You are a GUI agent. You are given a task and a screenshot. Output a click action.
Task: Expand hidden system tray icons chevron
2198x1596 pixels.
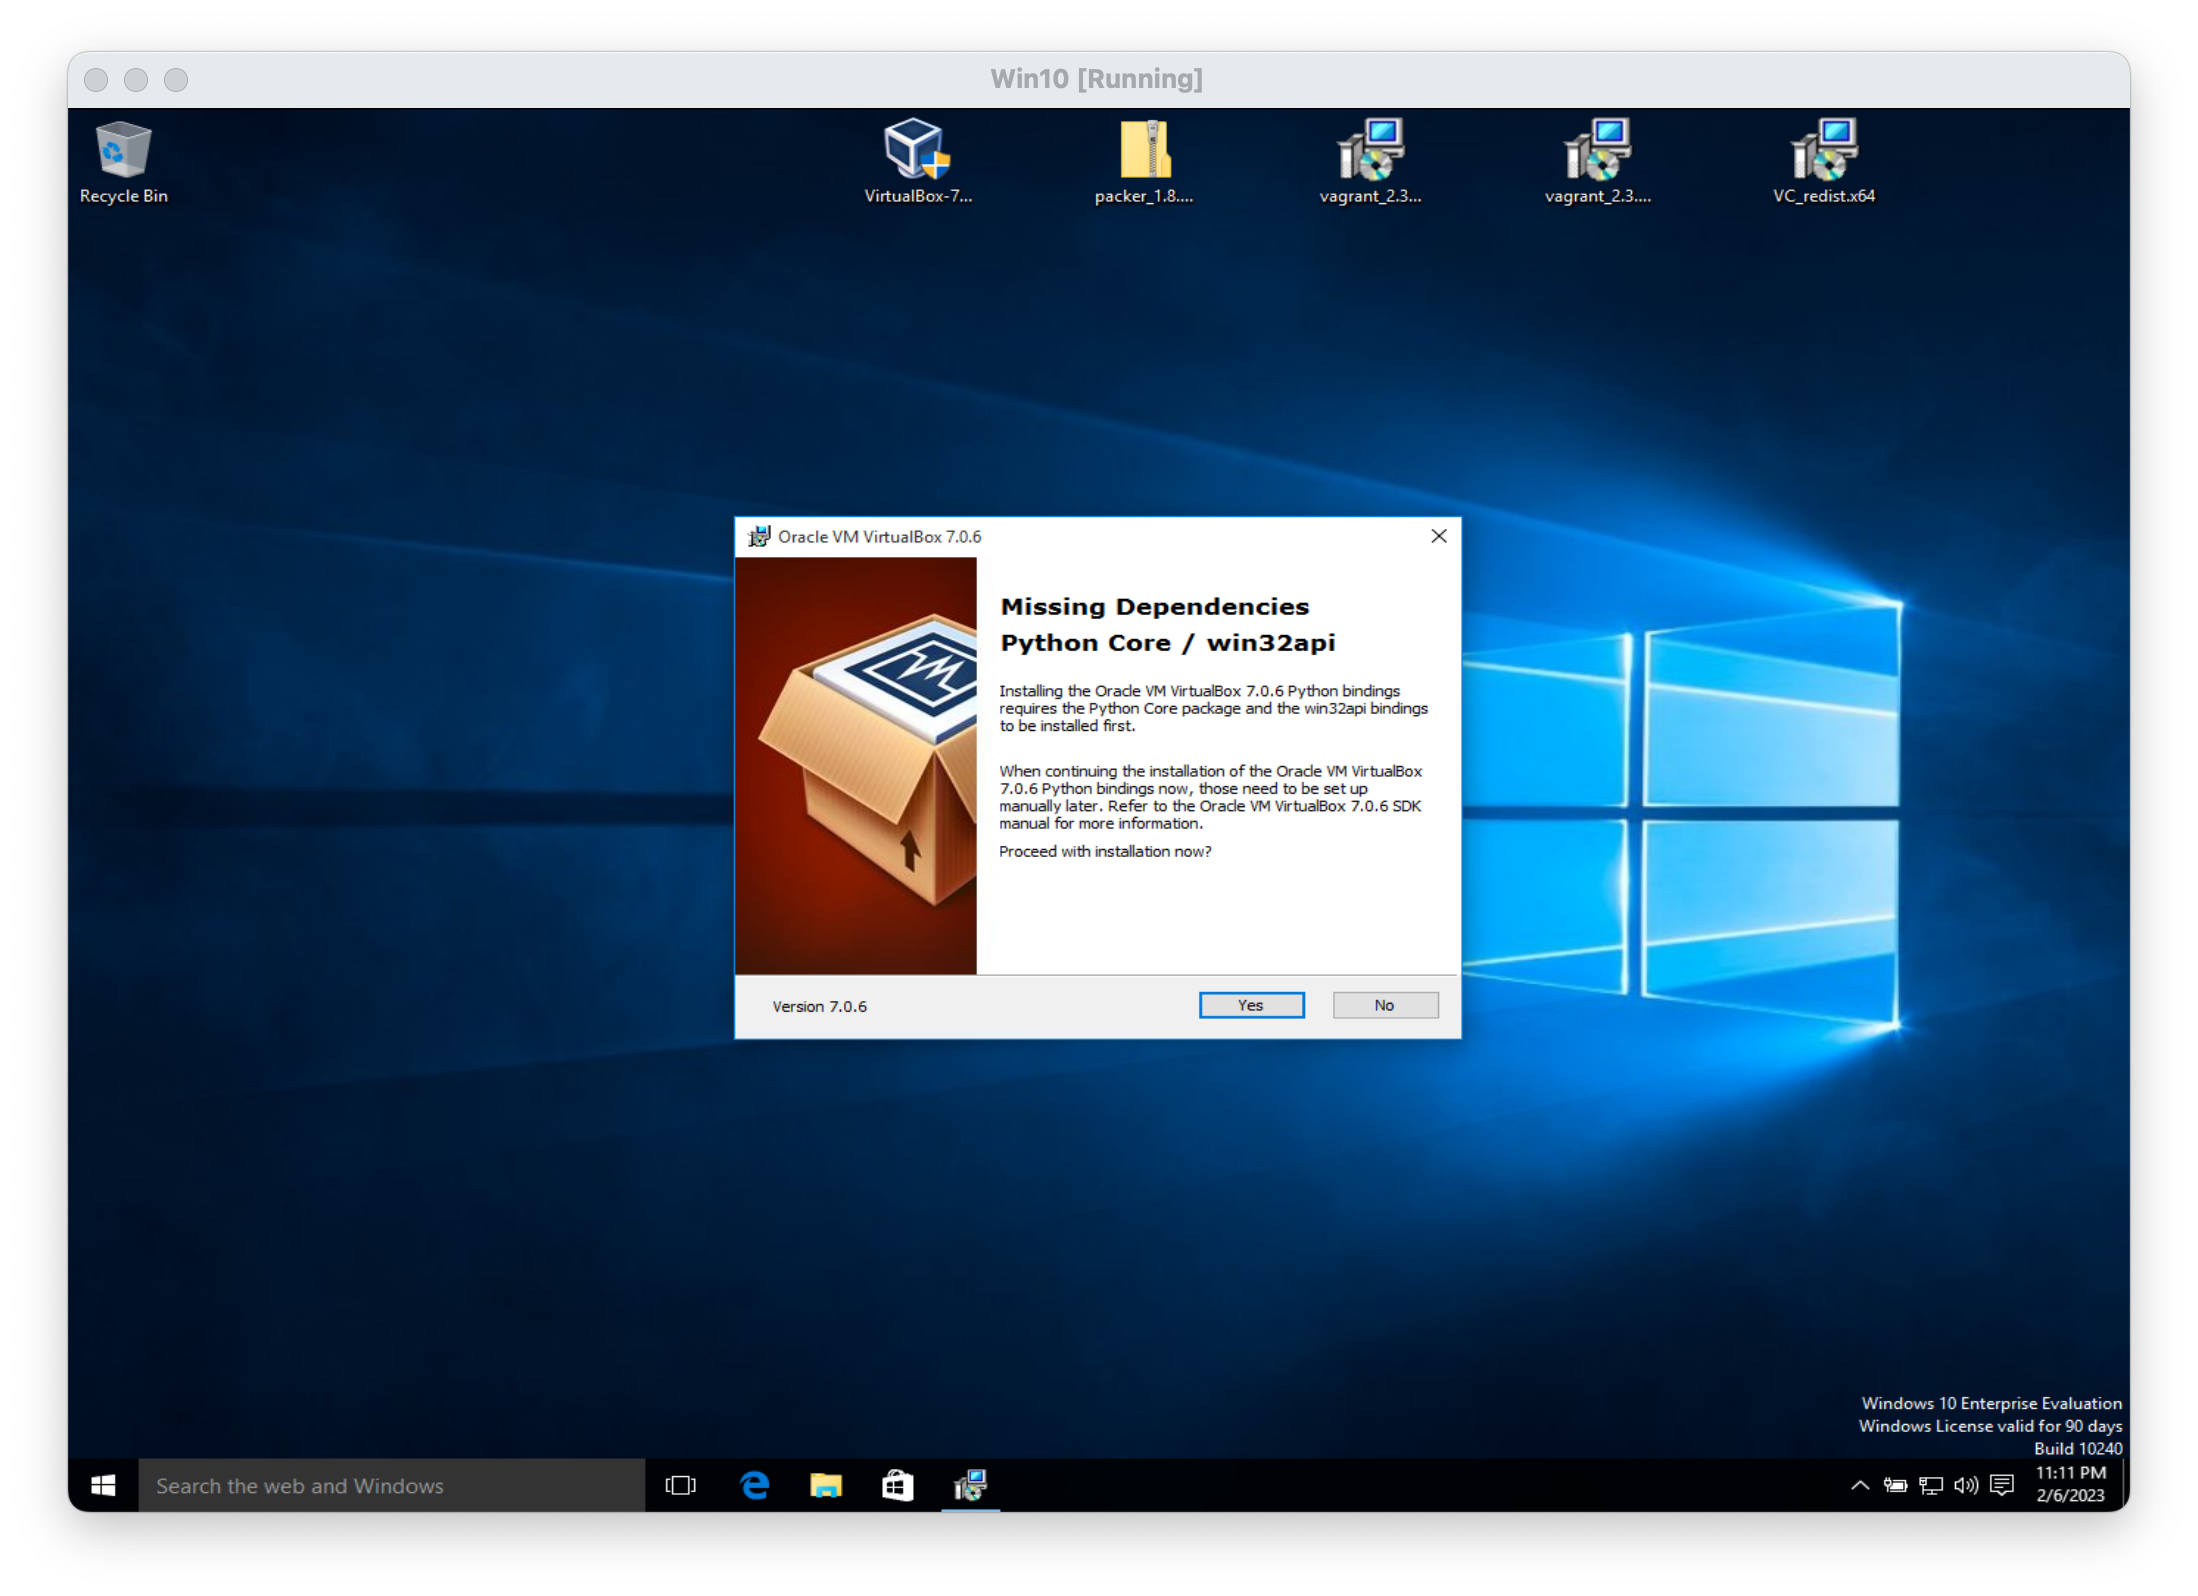click(1860, 1486)
